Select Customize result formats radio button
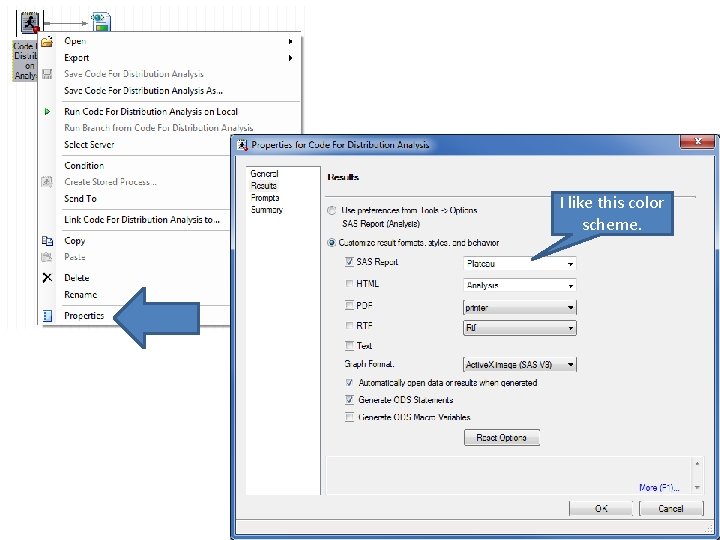The height and width of the screenshot is (540, 720). click(332, 243)
